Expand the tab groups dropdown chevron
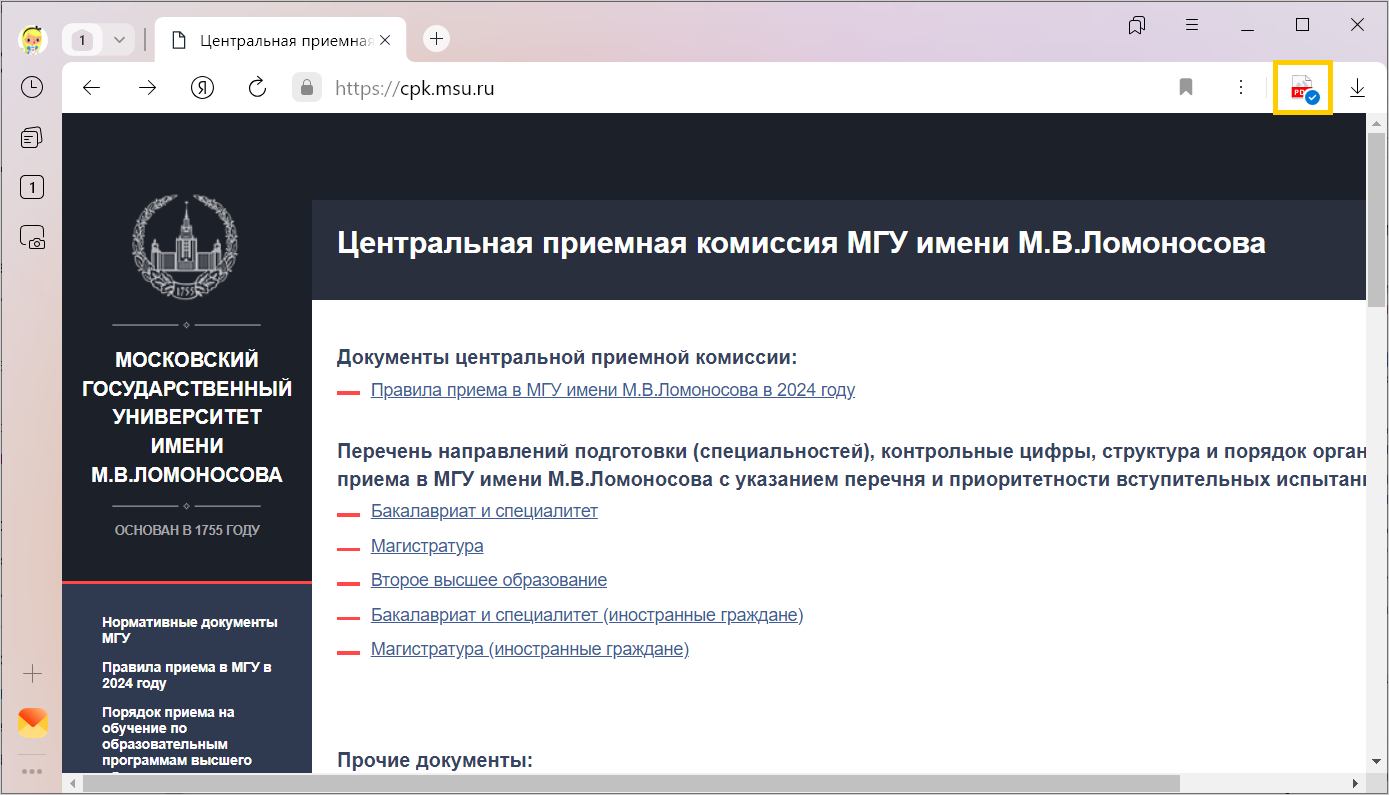Viewport: 1389px width, 795px height. tap(119, 40)
